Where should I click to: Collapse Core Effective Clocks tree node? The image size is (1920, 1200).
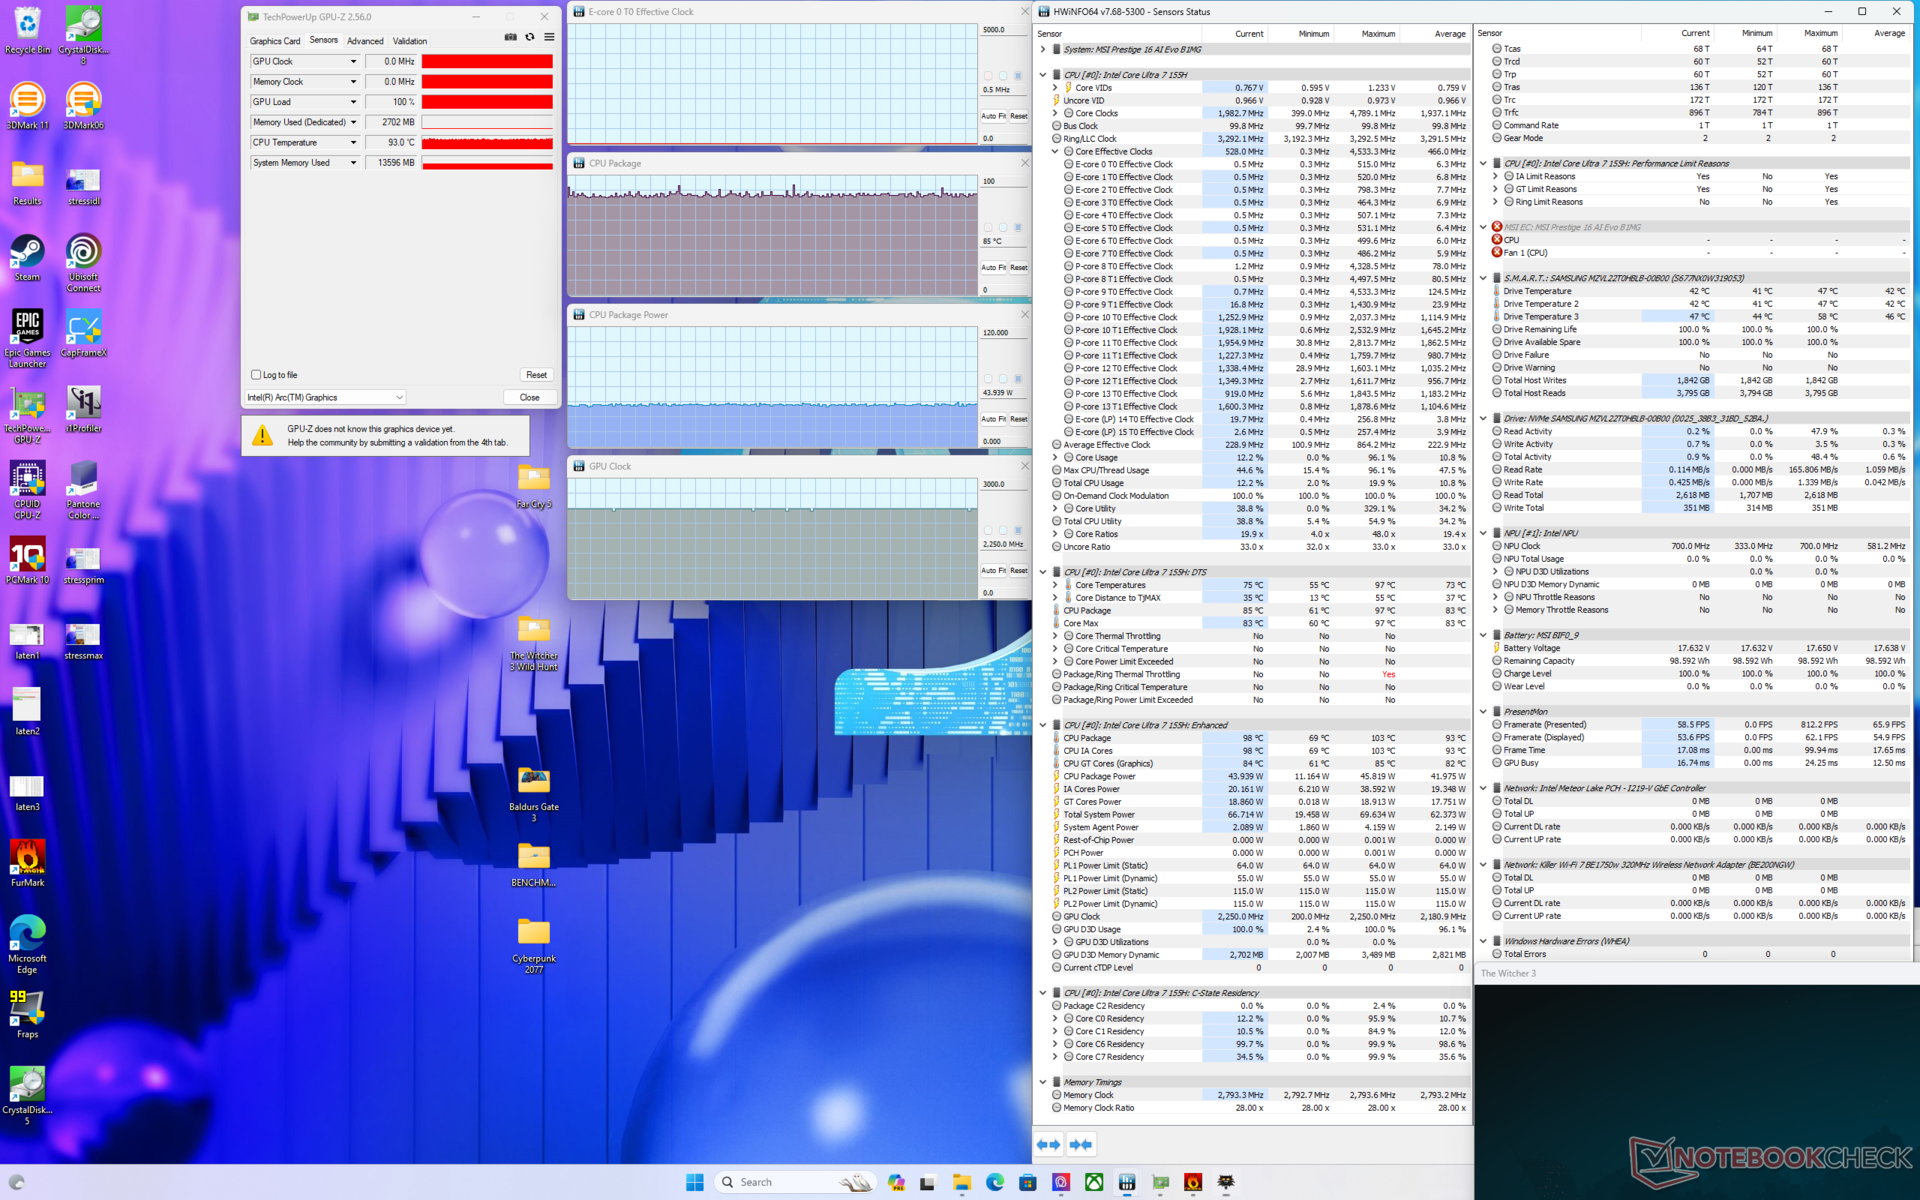coord(1055,152)
